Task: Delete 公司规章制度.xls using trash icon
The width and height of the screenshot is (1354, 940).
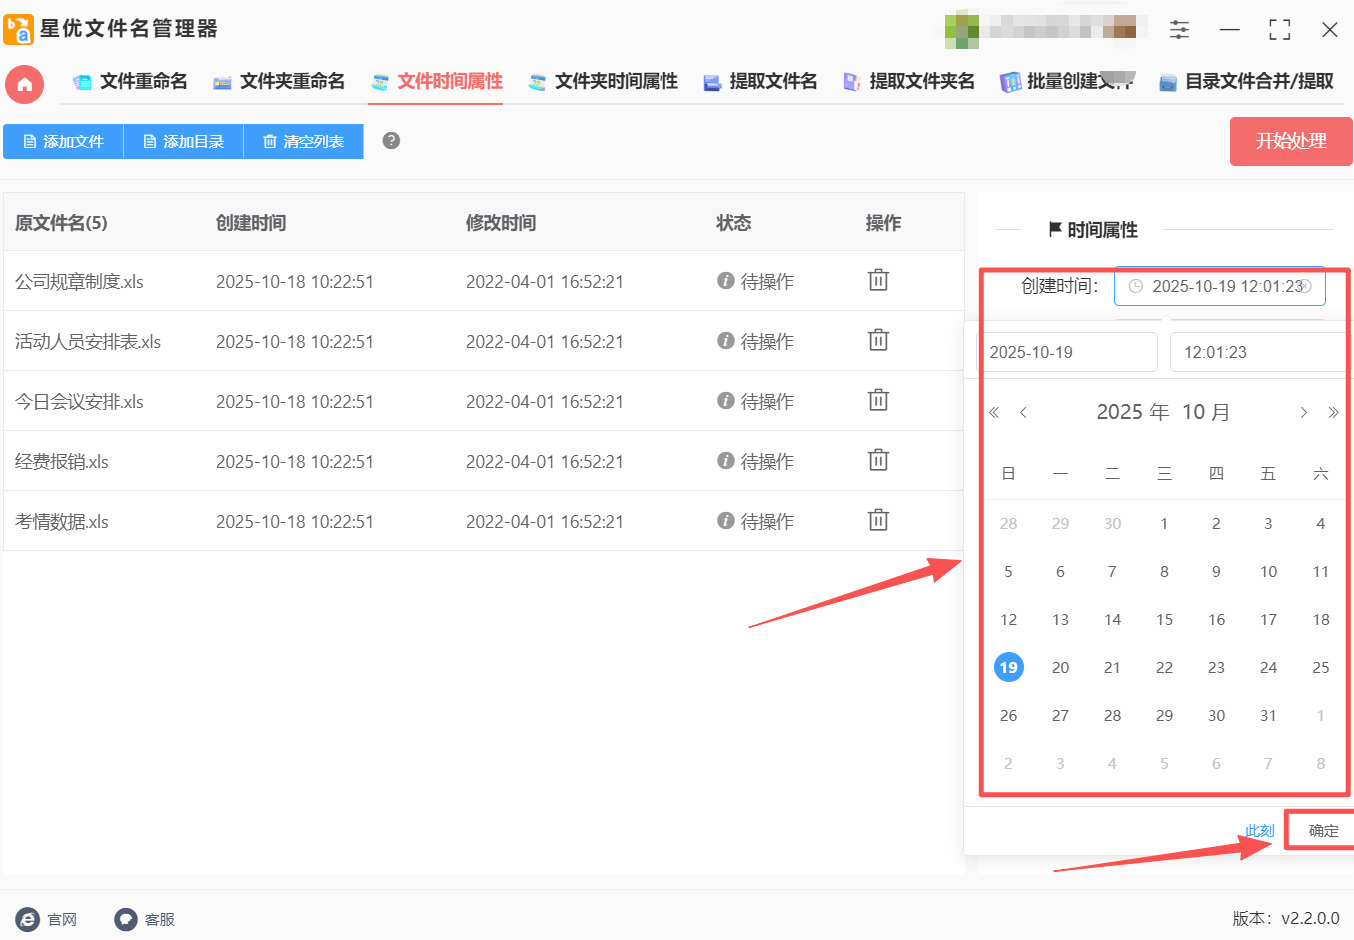Action: coord(878,280)
